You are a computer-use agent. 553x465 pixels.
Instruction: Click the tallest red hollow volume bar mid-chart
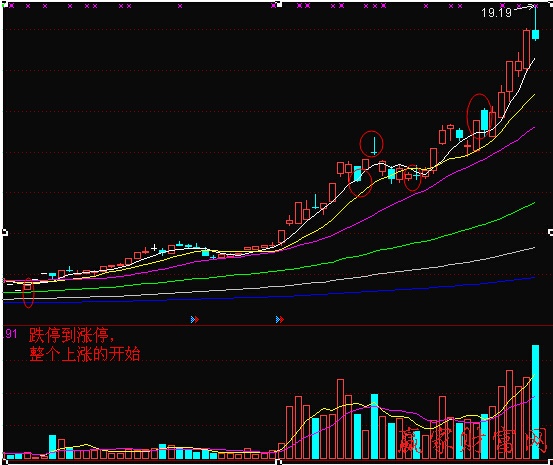(x=340, y=419)
